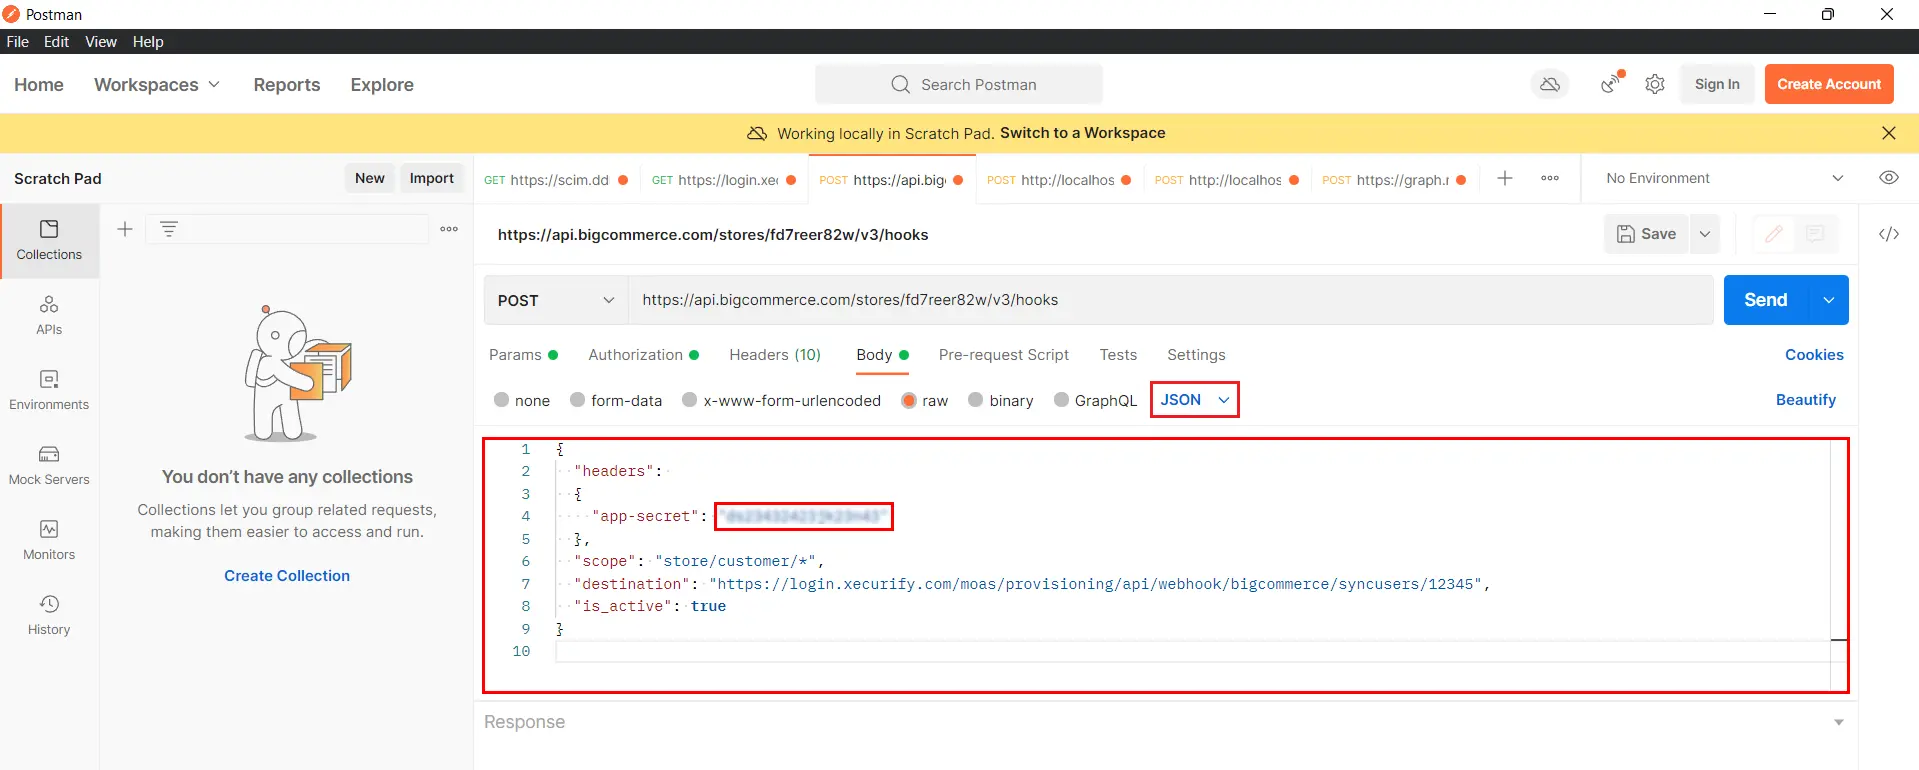Viewport: 1919px width, 770px height.
Task: Open the History sidebar panel
Action: 49,616
